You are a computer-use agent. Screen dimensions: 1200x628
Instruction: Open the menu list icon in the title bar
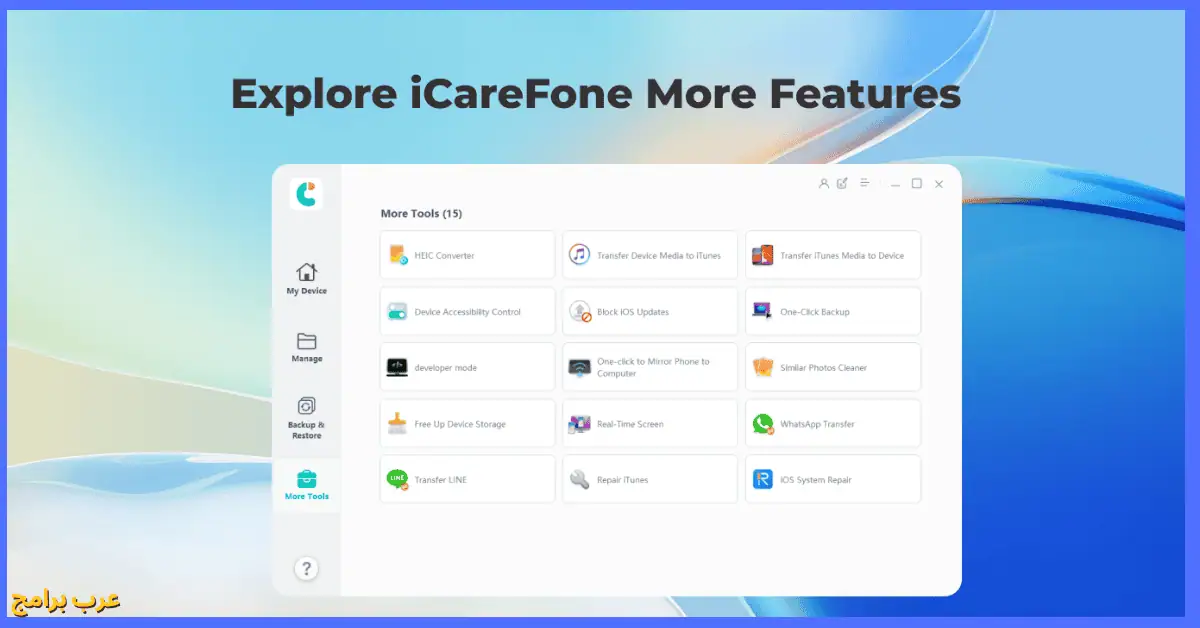point(864,183)
